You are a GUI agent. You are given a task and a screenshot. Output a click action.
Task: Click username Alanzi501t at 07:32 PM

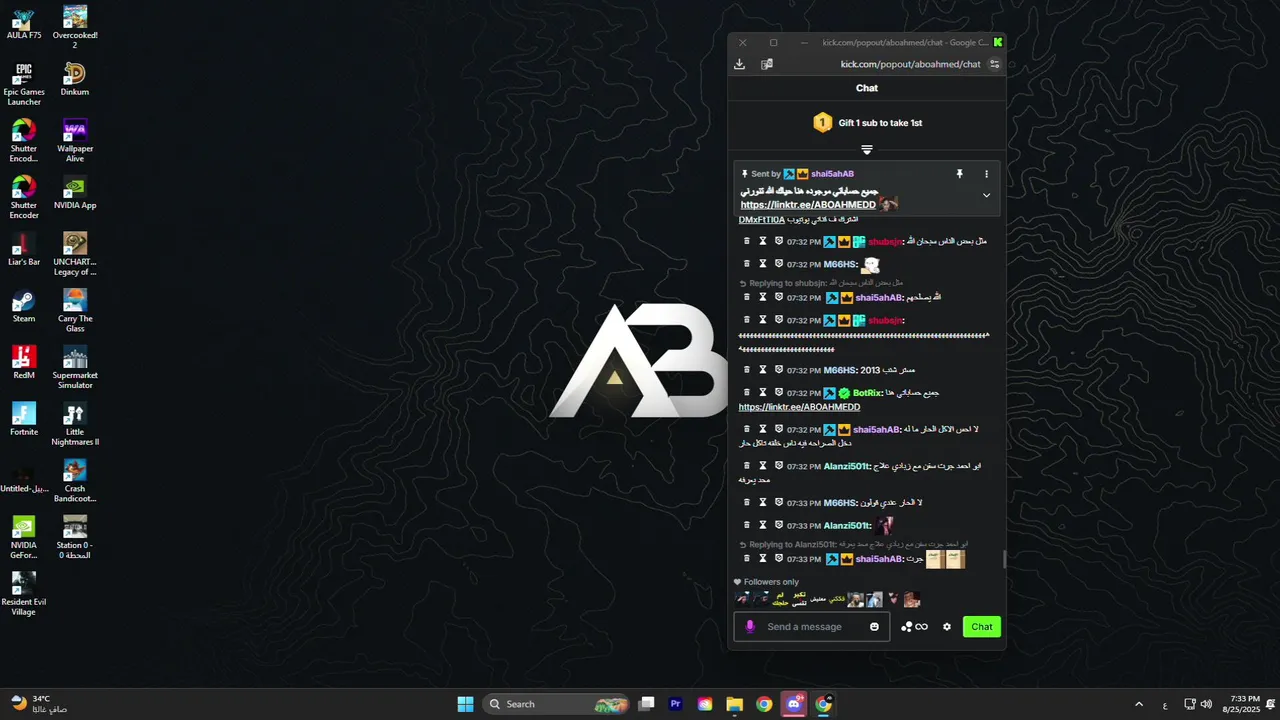(847, 466)
